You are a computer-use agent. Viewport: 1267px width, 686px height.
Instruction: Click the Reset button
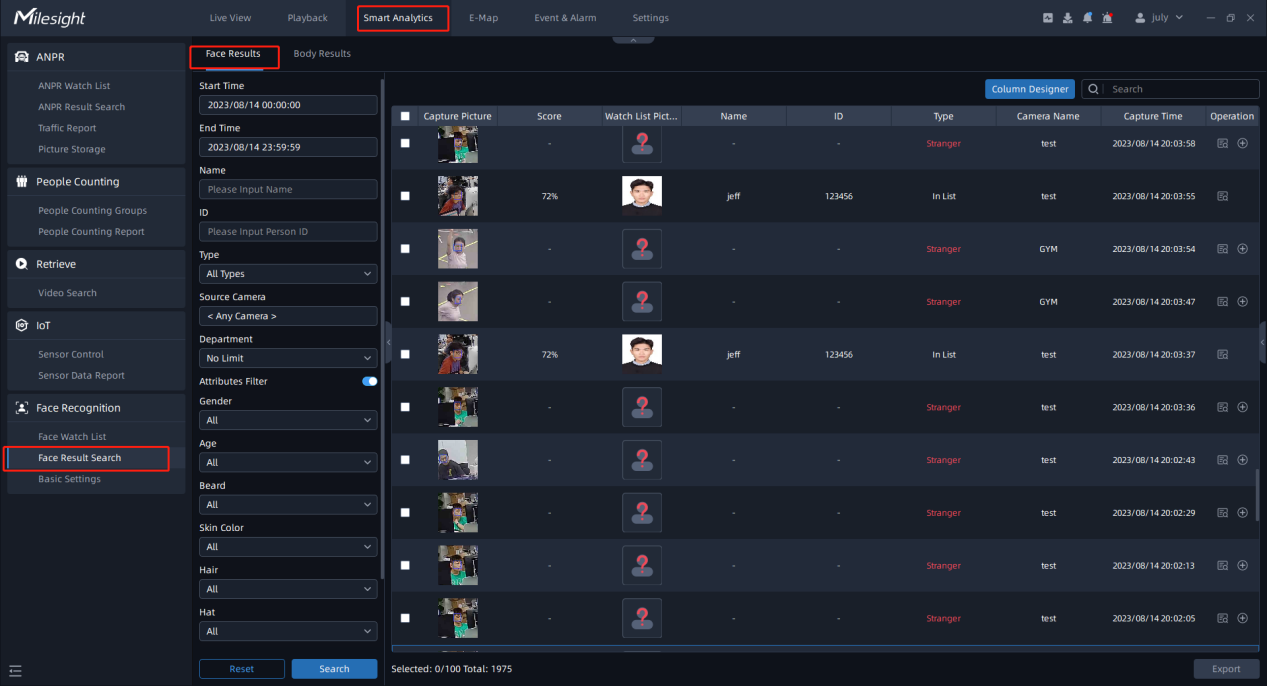point(242,669)
